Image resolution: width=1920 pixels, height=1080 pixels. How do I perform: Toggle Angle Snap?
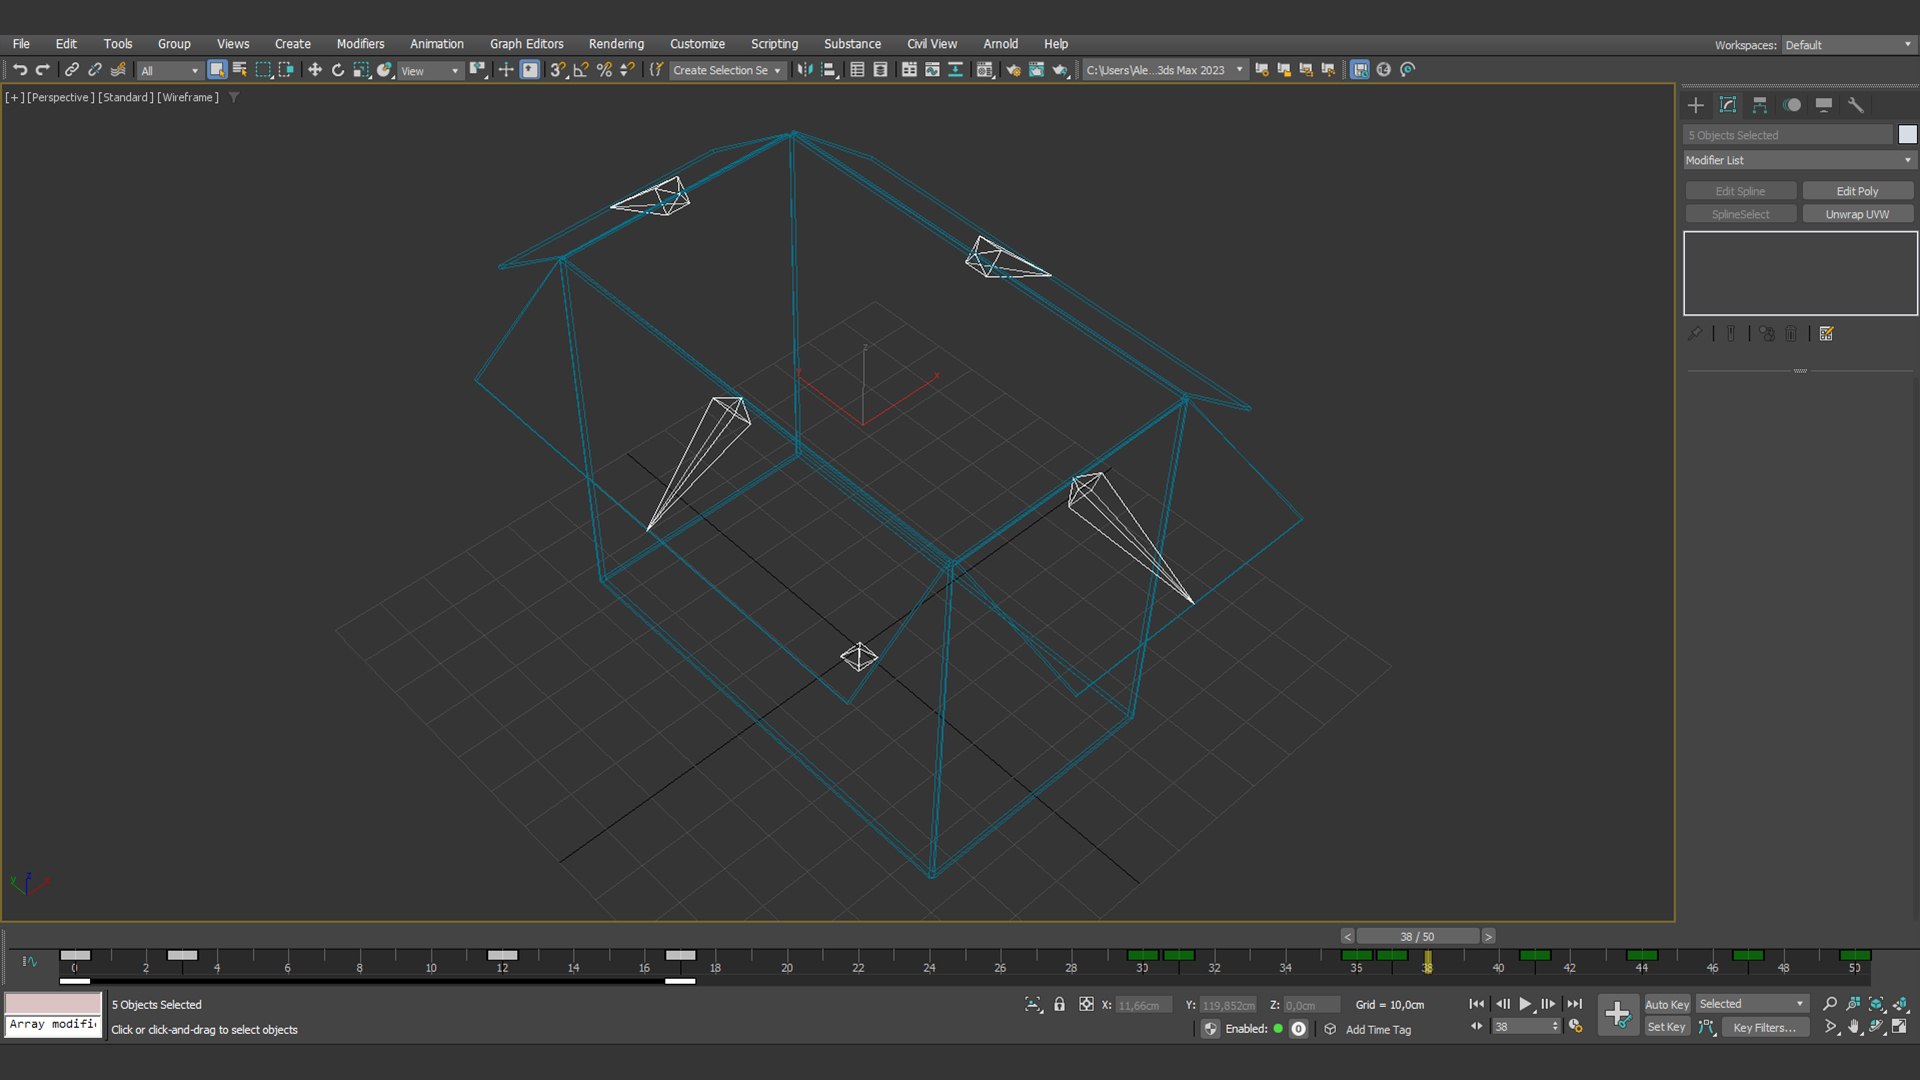tap(581, 70)
